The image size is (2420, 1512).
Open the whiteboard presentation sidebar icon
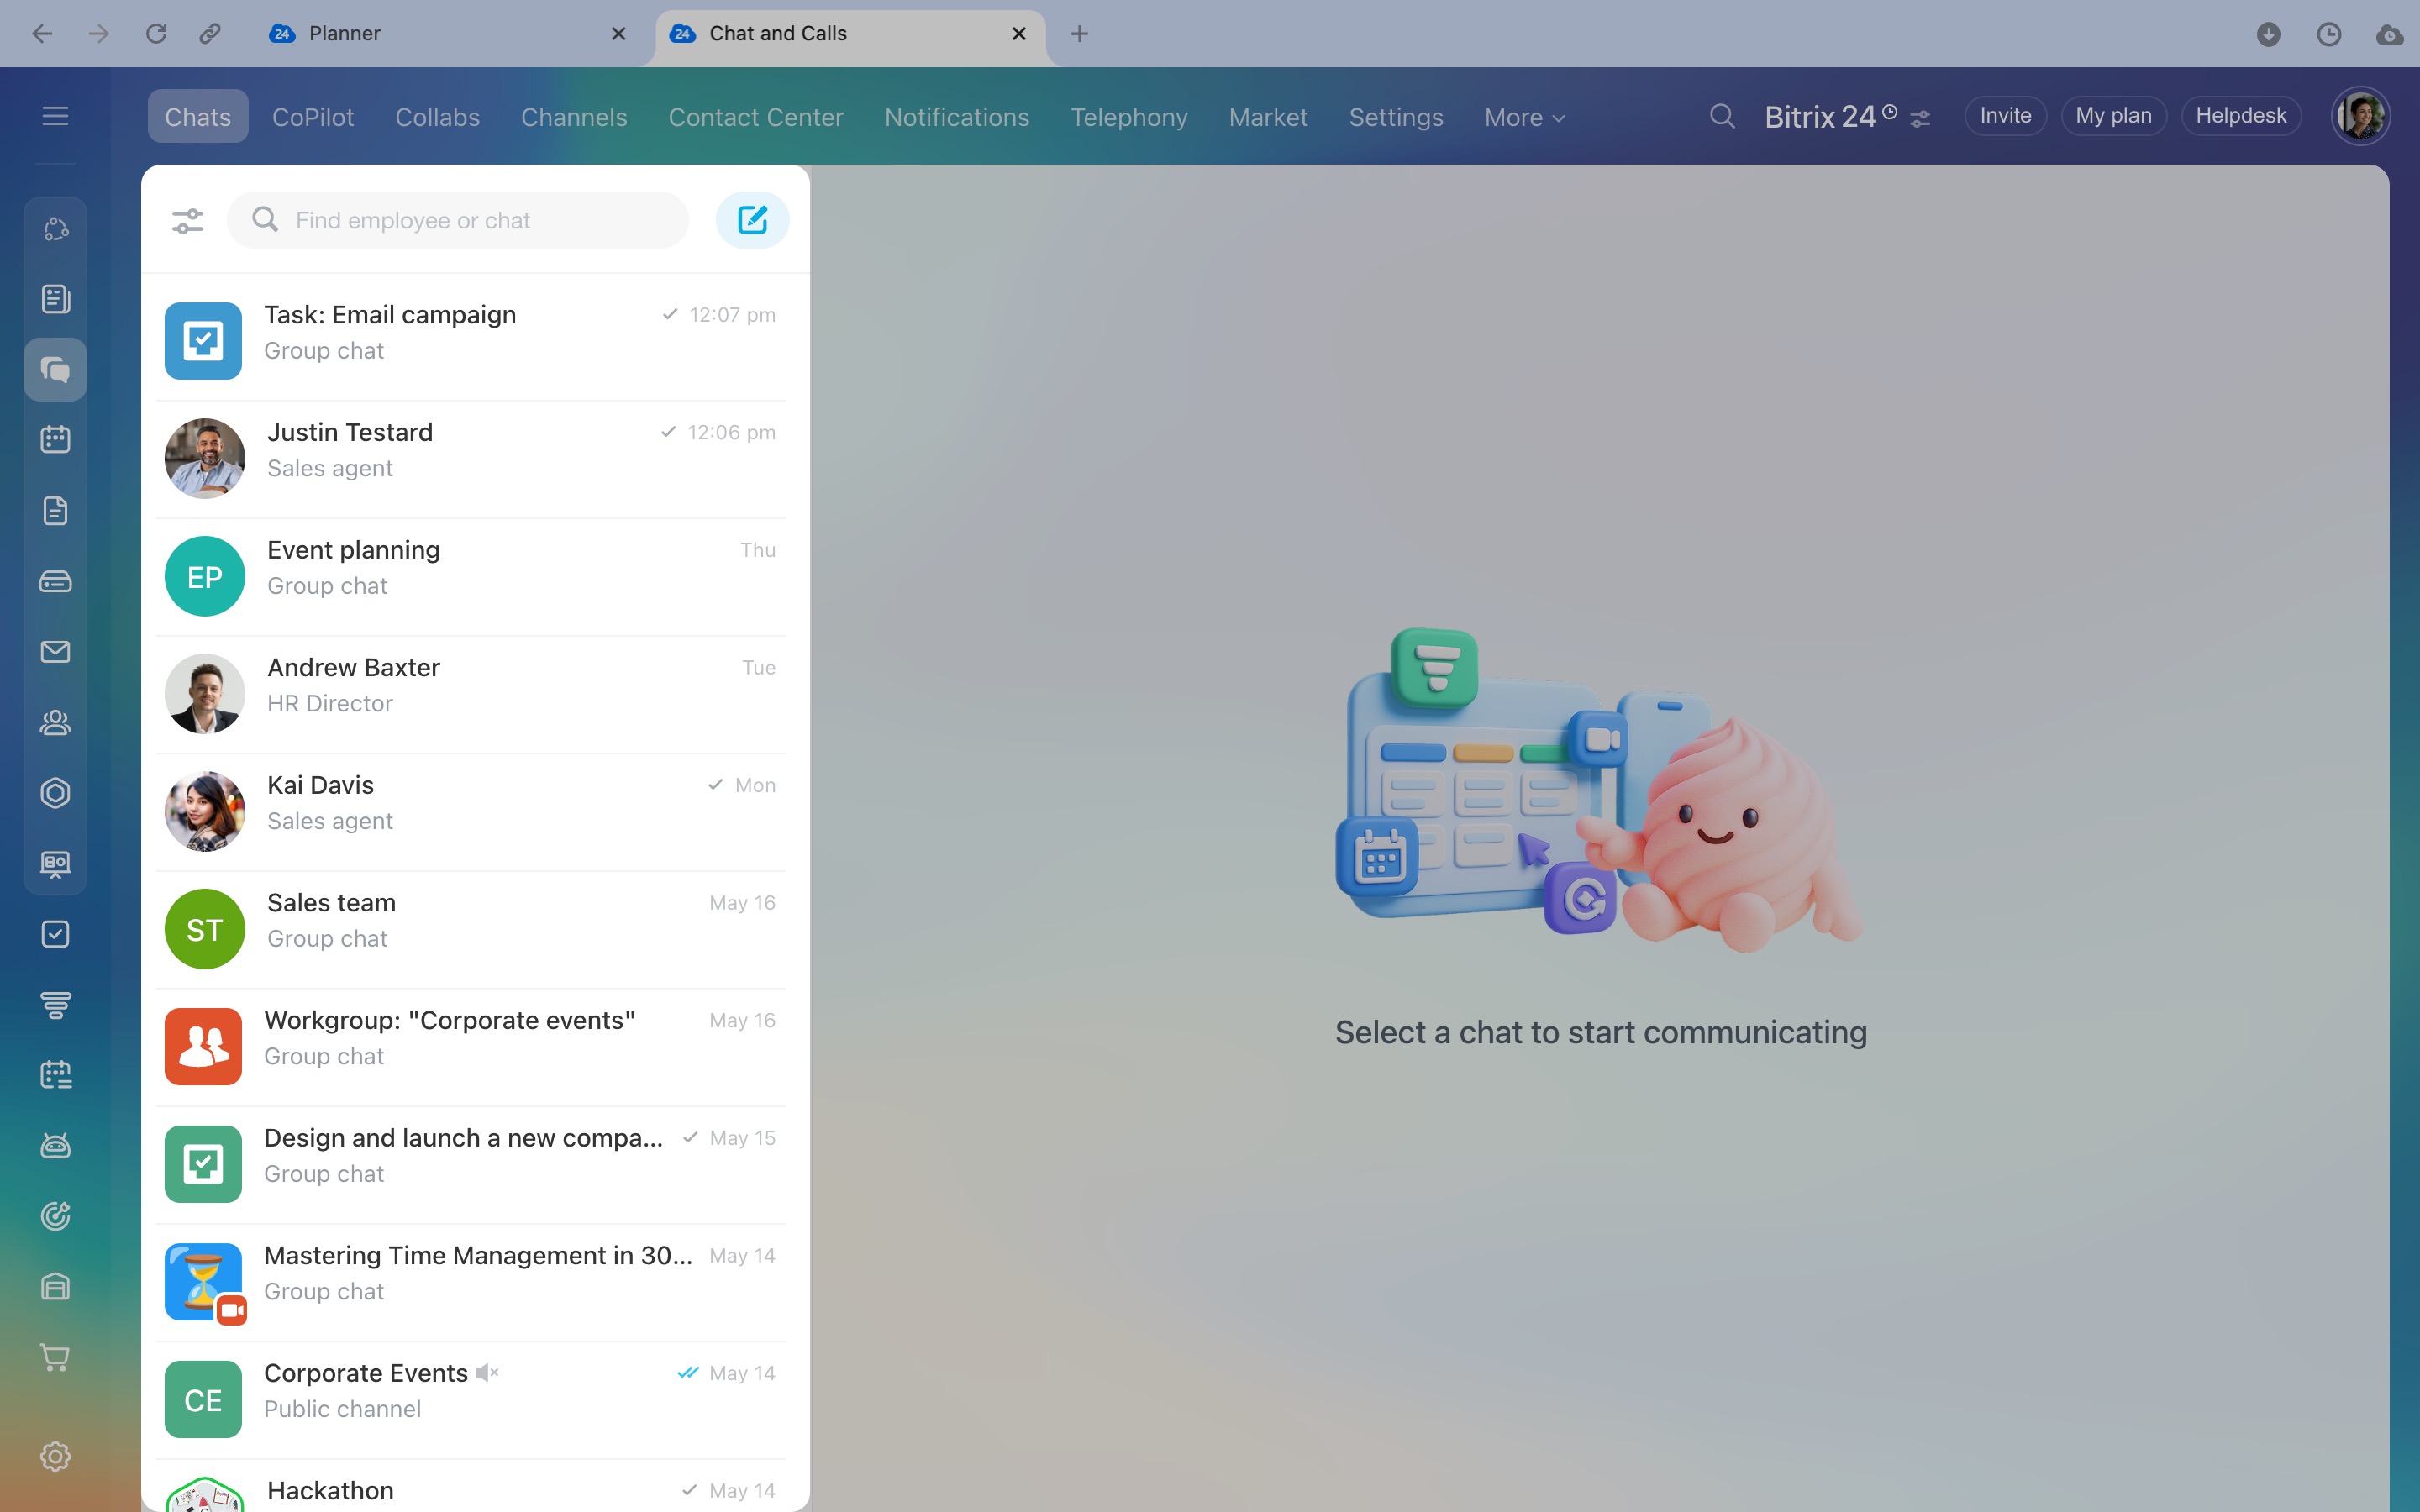[x=55, y=864]
